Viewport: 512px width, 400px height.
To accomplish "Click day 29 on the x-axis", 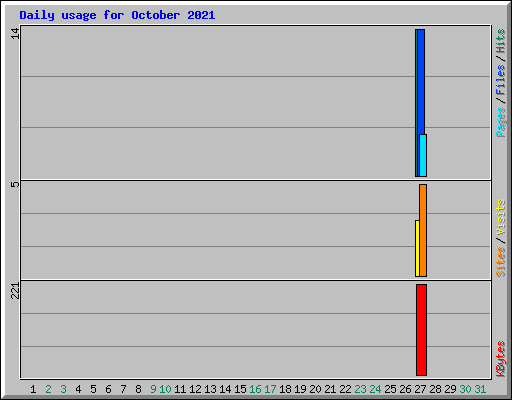I will tap(450, 389).
